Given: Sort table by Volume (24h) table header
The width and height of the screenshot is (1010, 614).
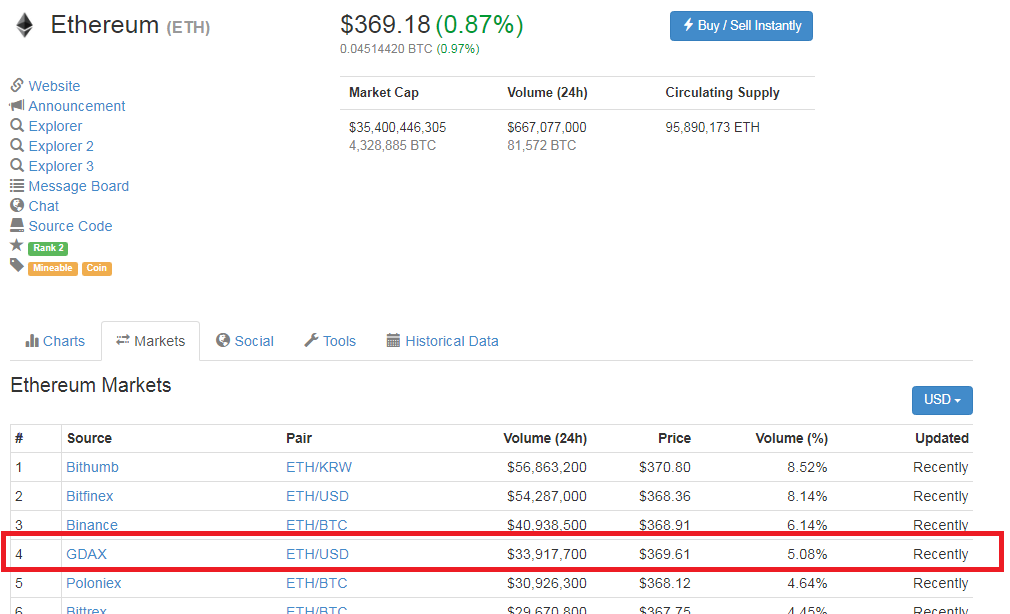Looking at the screenshot, I should (x=545, y=438).
